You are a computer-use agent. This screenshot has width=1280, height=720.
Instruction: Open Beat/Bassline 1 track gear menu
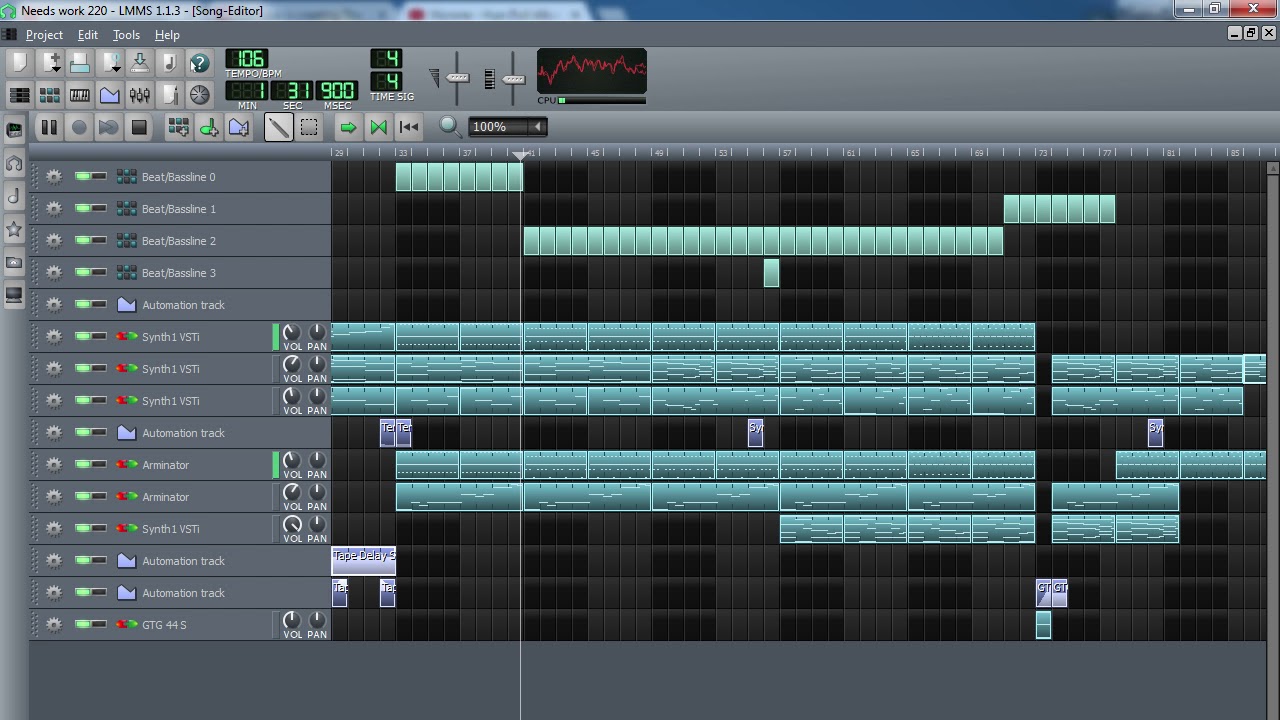pyautogui.click(x=54, y=208)
